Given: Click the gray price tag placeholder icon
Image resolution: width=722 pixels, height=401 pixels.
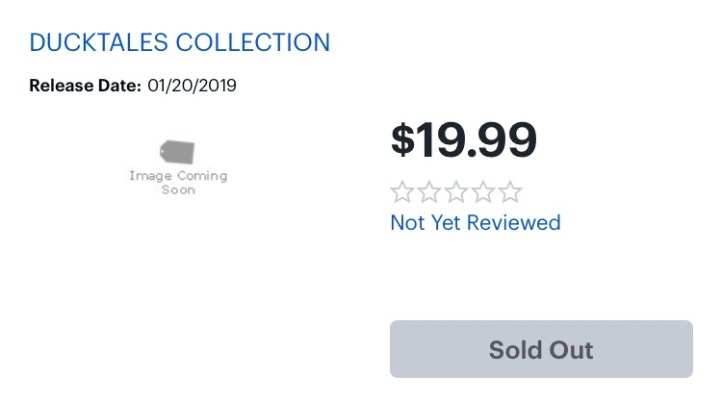Looking at the screenshot, I should (178, 152).
